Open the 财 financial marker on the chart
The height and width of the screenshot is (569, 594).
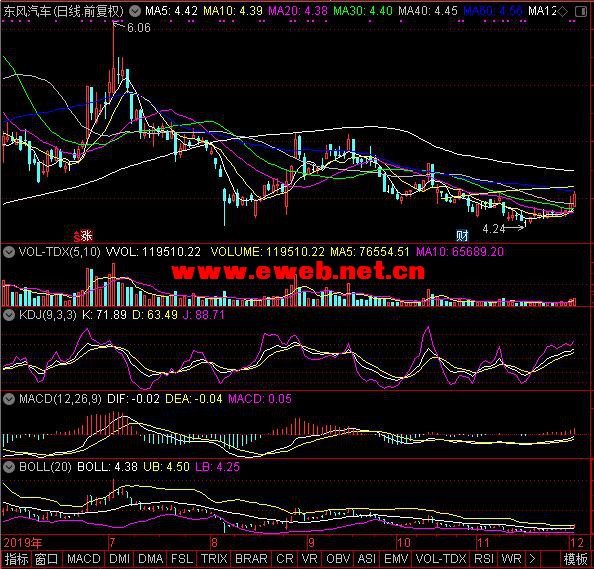click(x=462, y=236)
